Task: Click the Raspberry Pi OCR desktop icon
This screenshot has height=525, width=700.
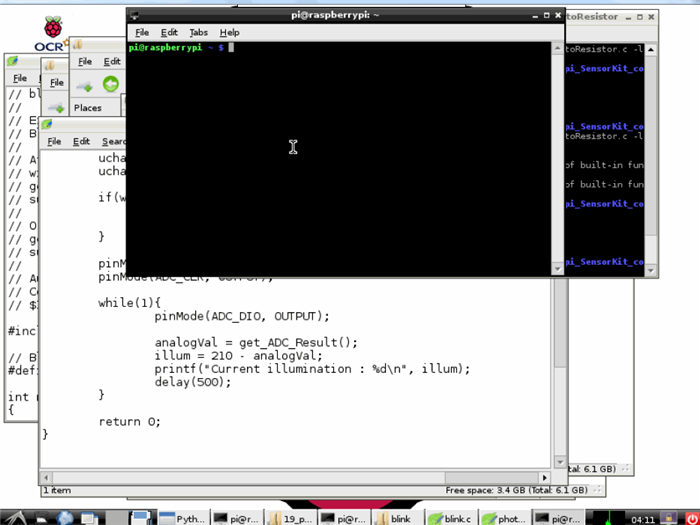Action: pyautogui.click(x=53, y=34)
